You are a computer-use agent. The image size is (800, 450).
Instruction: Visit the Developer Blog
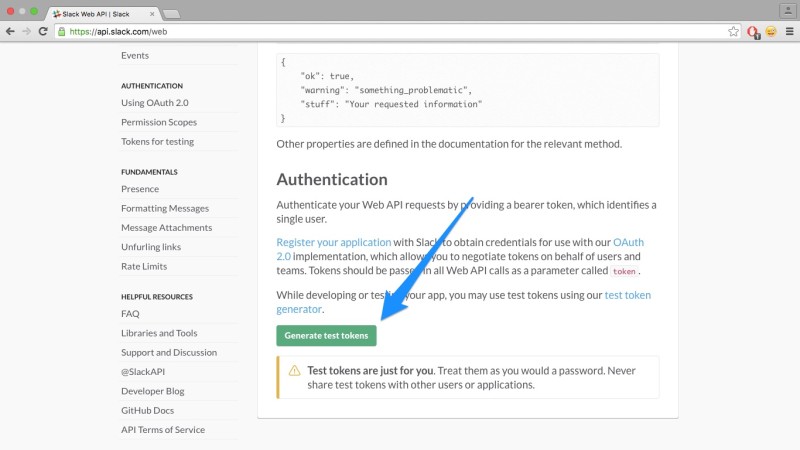coord(153,391)
